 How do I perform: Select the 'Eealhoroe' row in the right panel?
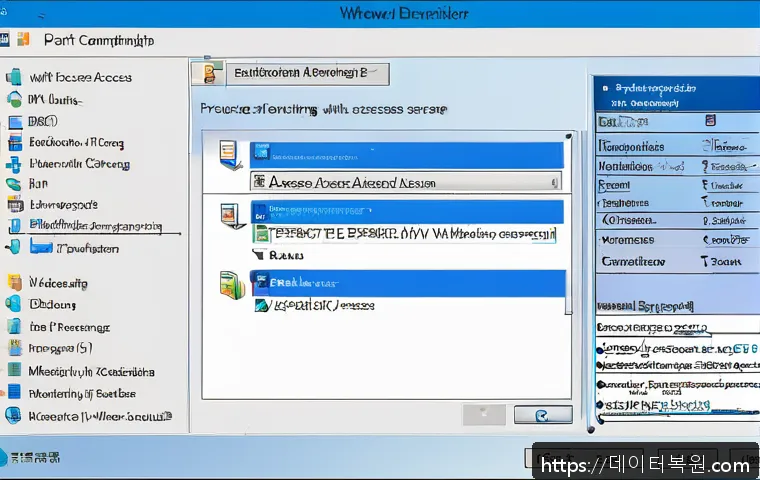pyautogui.click(x=677, y=203)
